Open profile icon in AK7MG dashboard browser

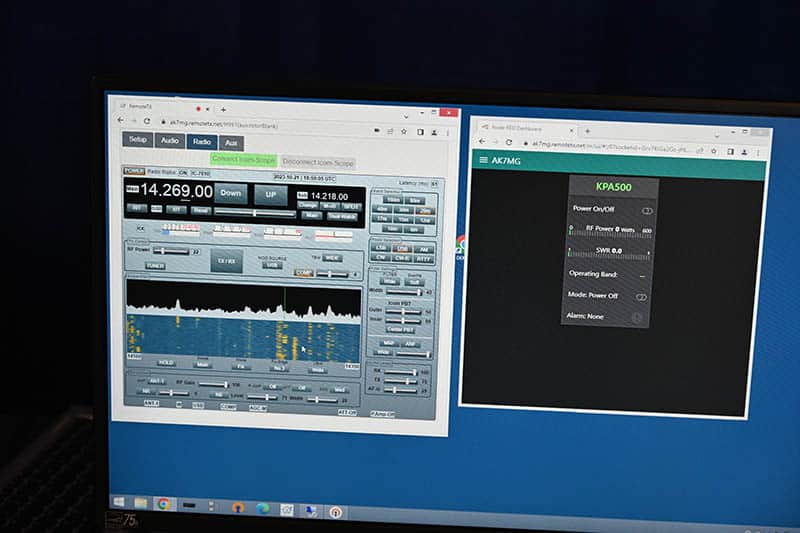point(744,152)
